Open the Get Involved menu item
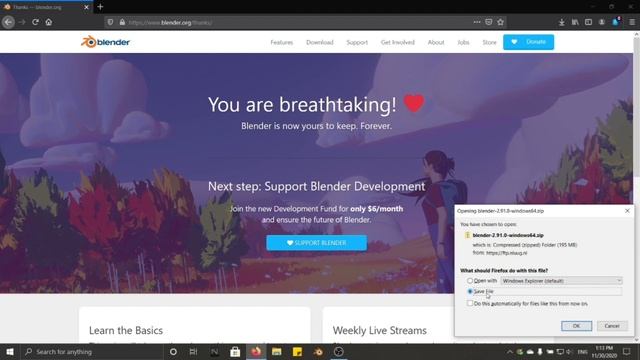640x360 pixels. point(398,42)
